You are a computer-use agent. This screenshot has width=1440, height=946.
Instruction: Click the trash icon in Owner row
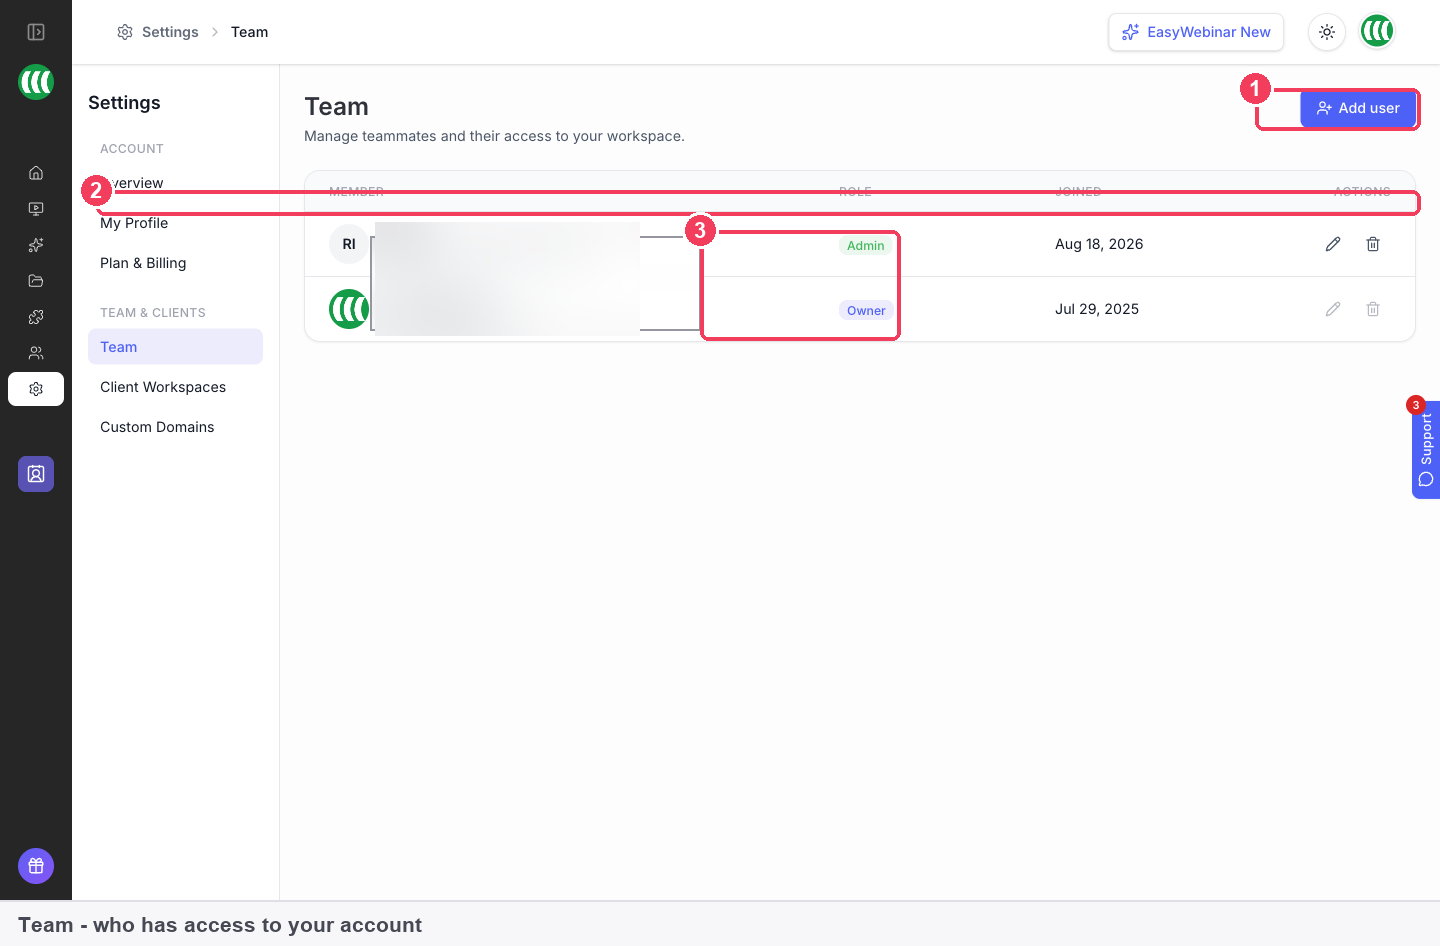point(1373,309)
